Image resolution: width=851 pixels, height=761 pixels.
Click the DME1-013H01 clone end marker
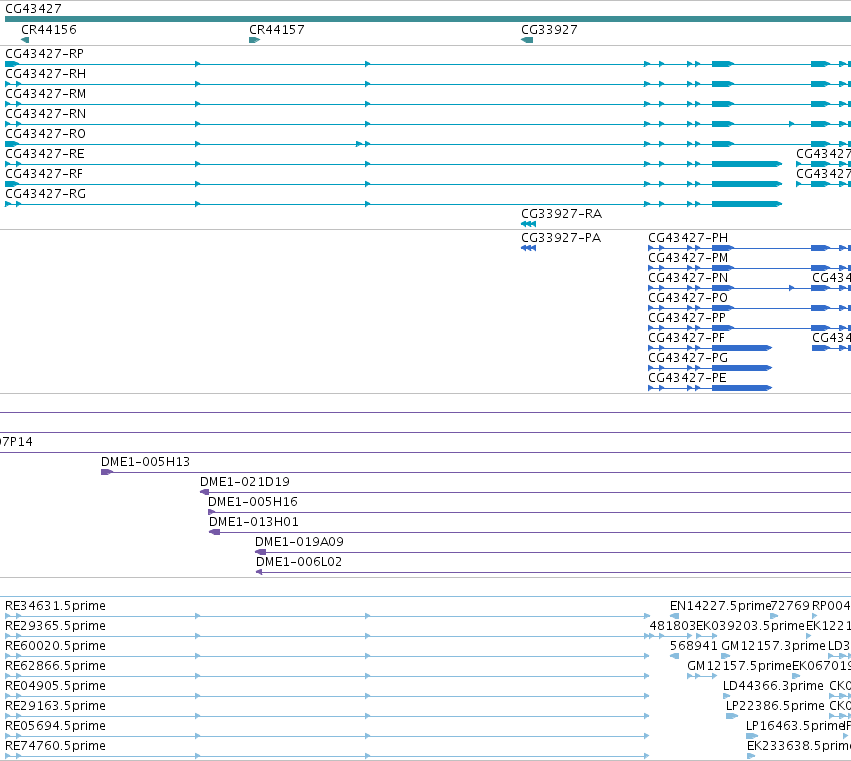215,532
